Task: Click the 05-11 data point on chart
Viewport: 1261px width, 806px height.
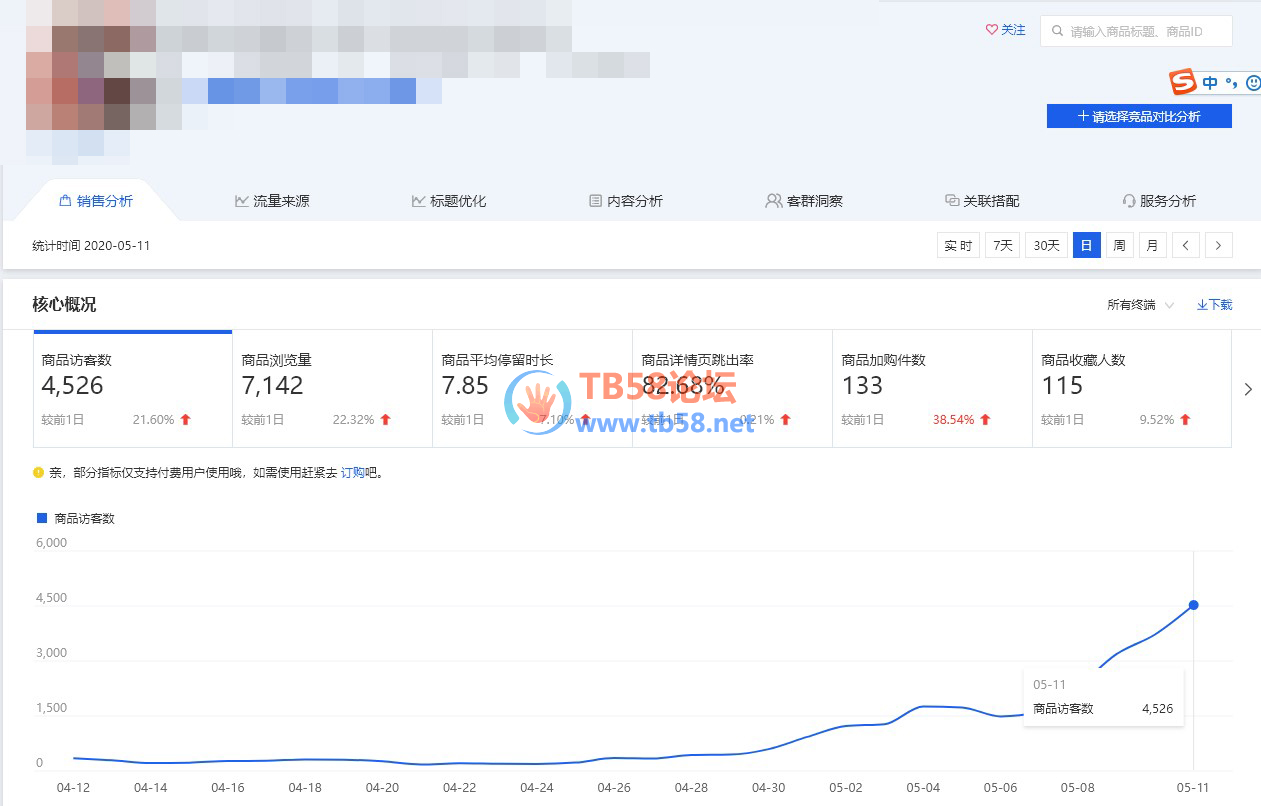Action: point(1193,605)
